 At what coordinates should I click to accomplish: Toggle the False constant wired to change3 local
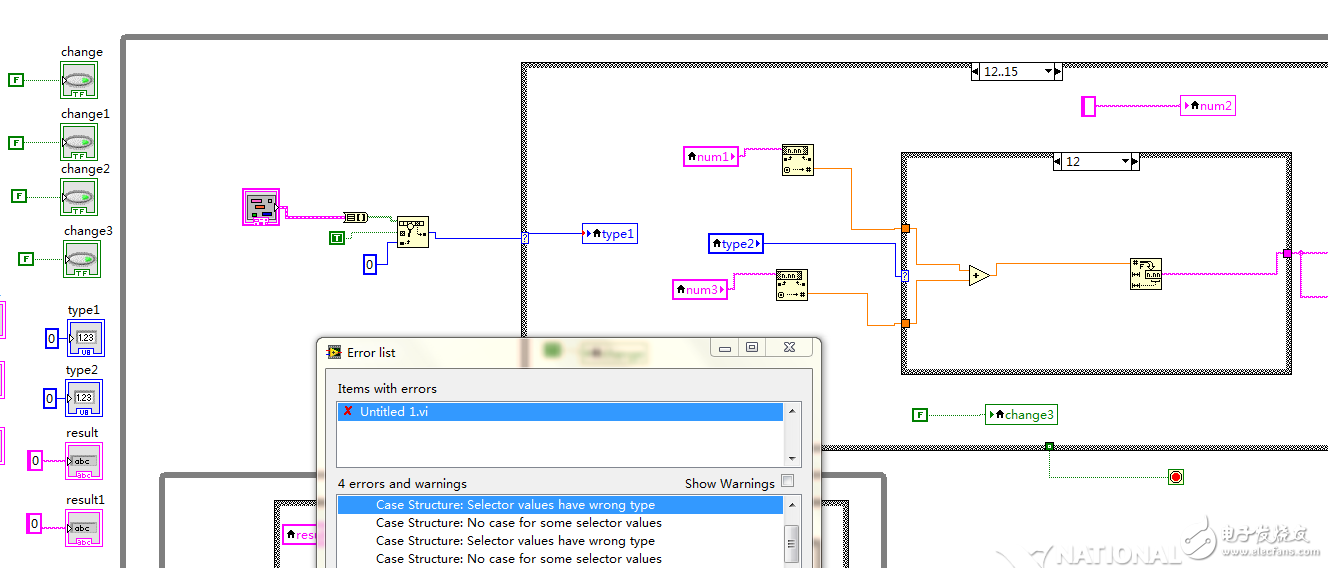920,414
